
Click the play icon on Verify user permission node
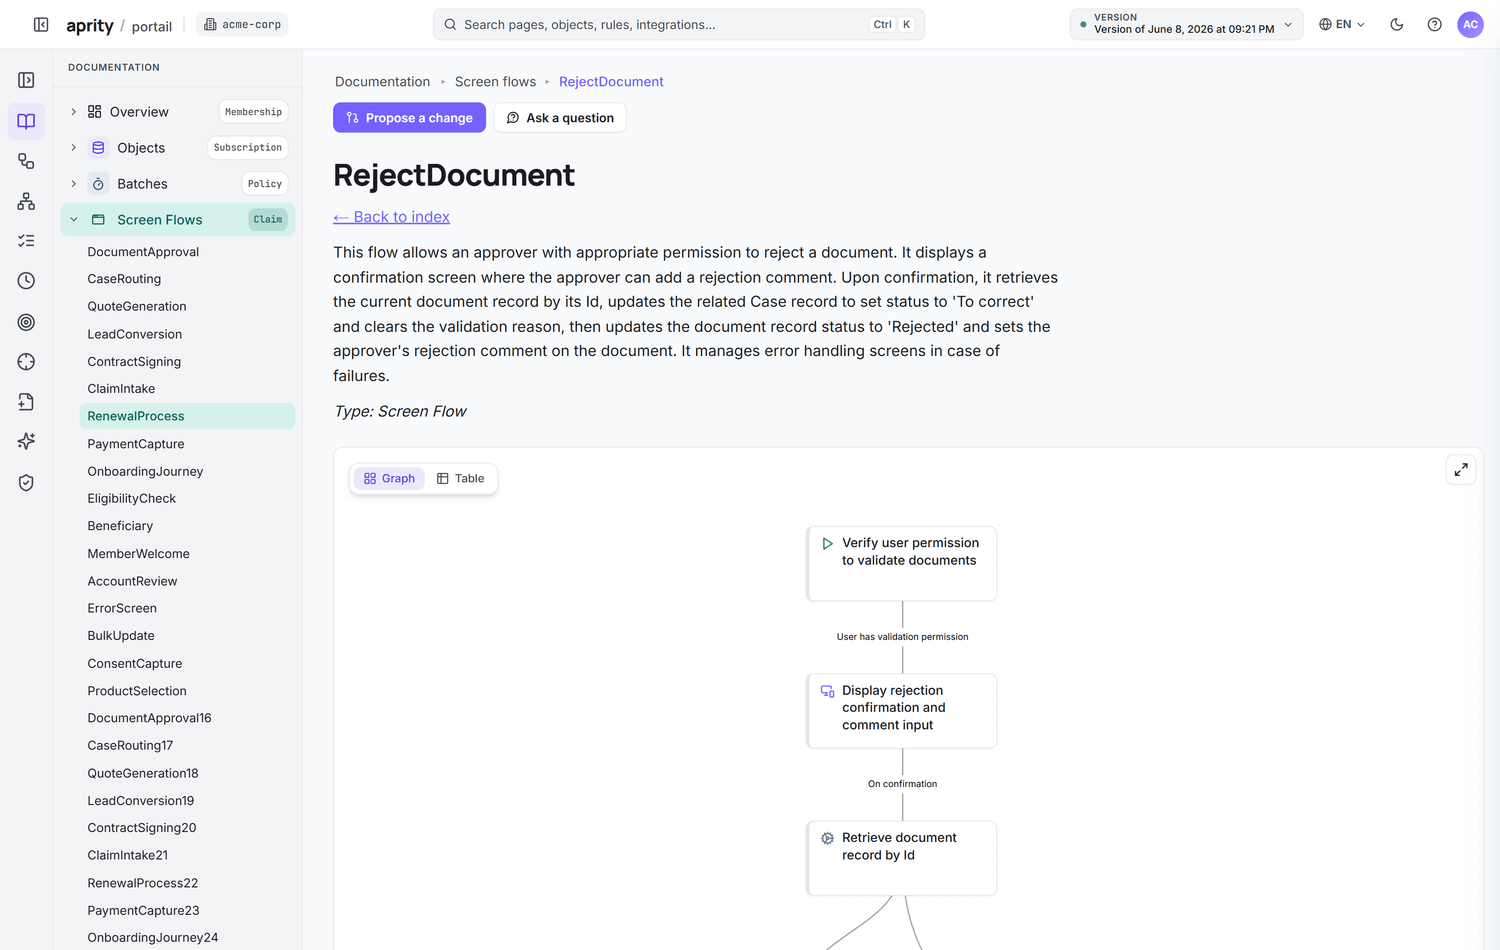tap(827, 544)
